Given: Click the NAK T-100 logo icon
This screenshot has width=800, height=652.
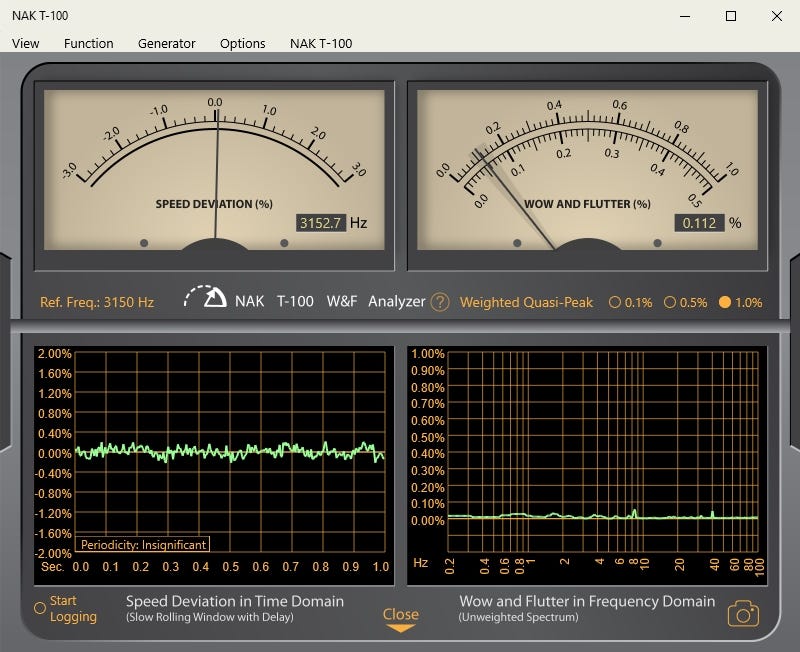Looking at the screenshot, I should tap(206, 298).
